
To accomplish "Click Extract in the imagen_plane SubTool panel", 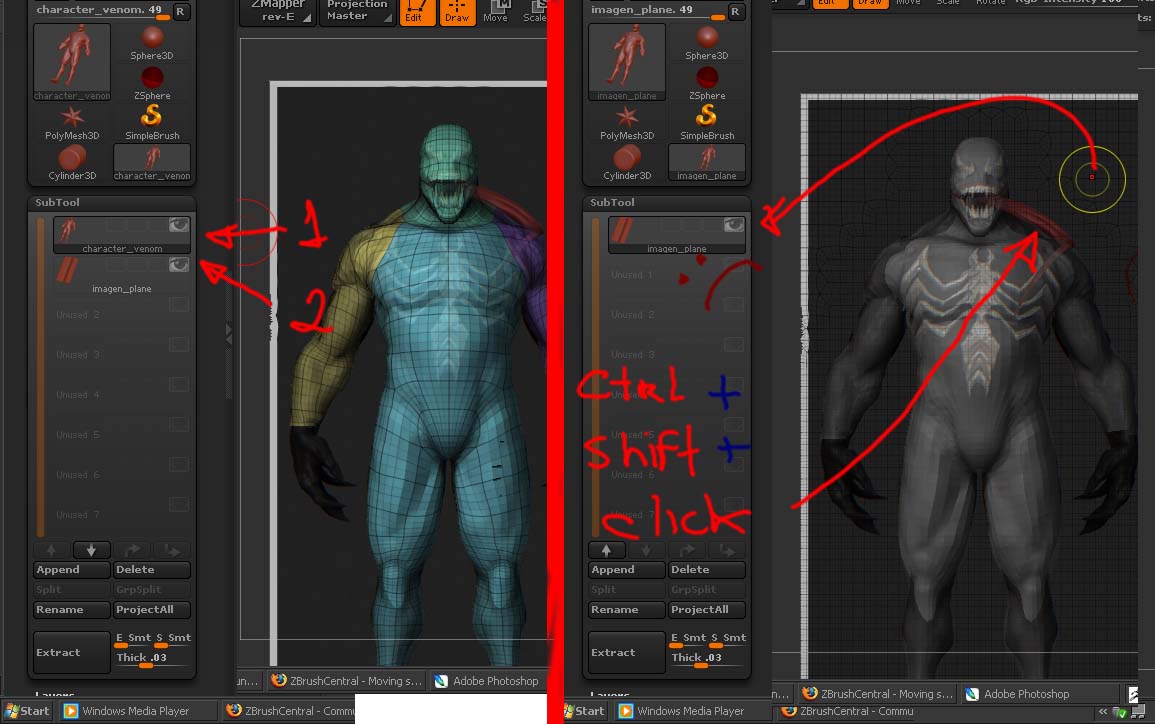I will (x=626, y=653).
